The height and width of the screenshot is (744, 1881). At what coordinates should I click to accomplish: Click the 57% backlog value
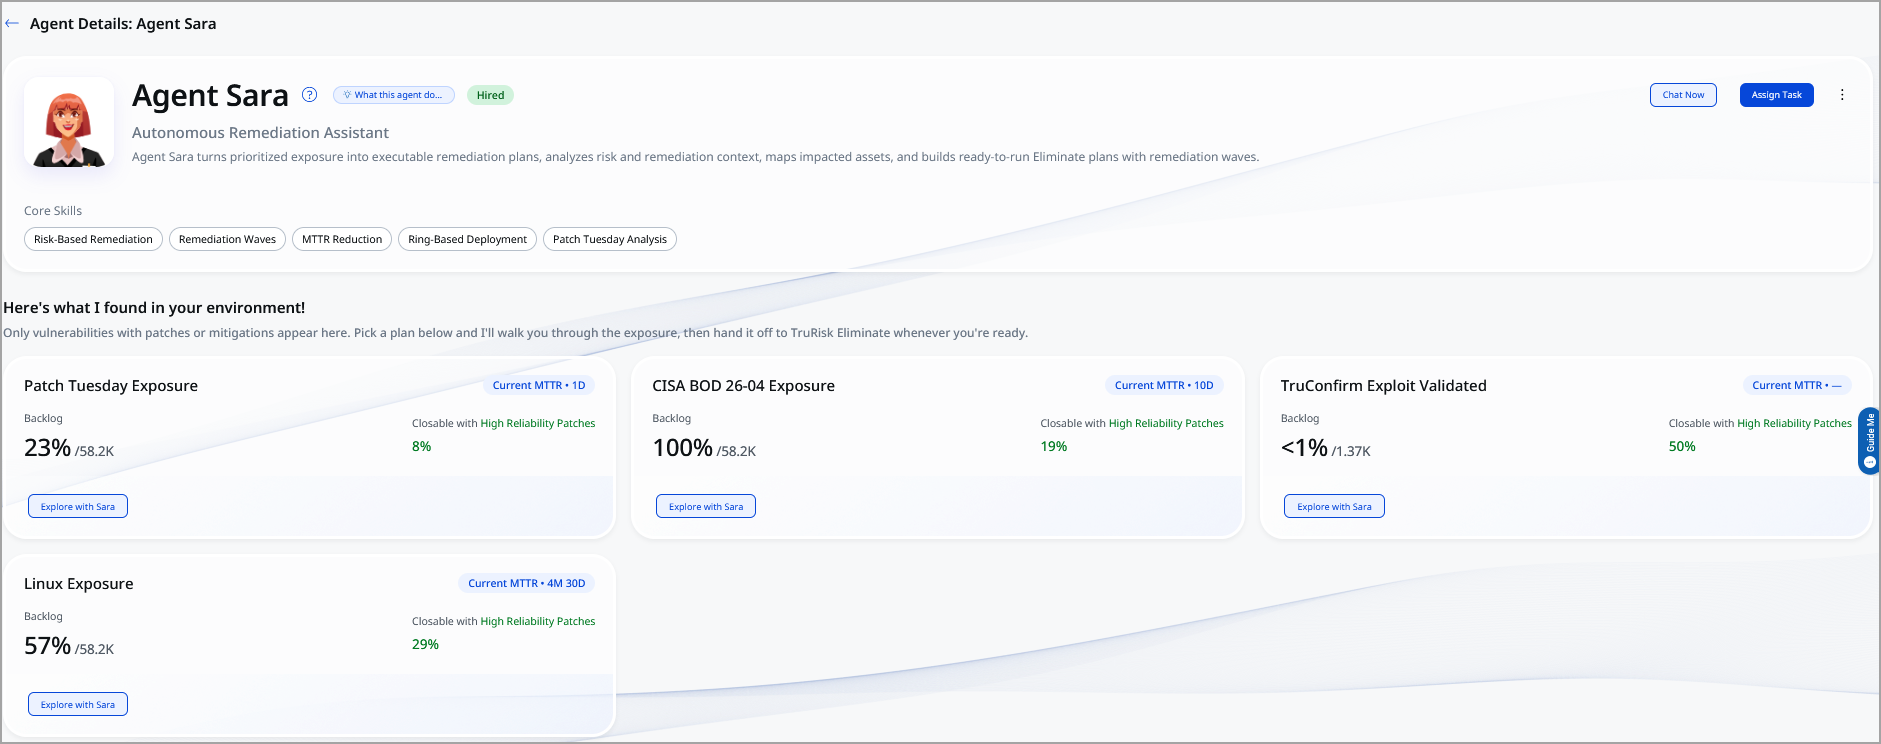pos(47,646)
